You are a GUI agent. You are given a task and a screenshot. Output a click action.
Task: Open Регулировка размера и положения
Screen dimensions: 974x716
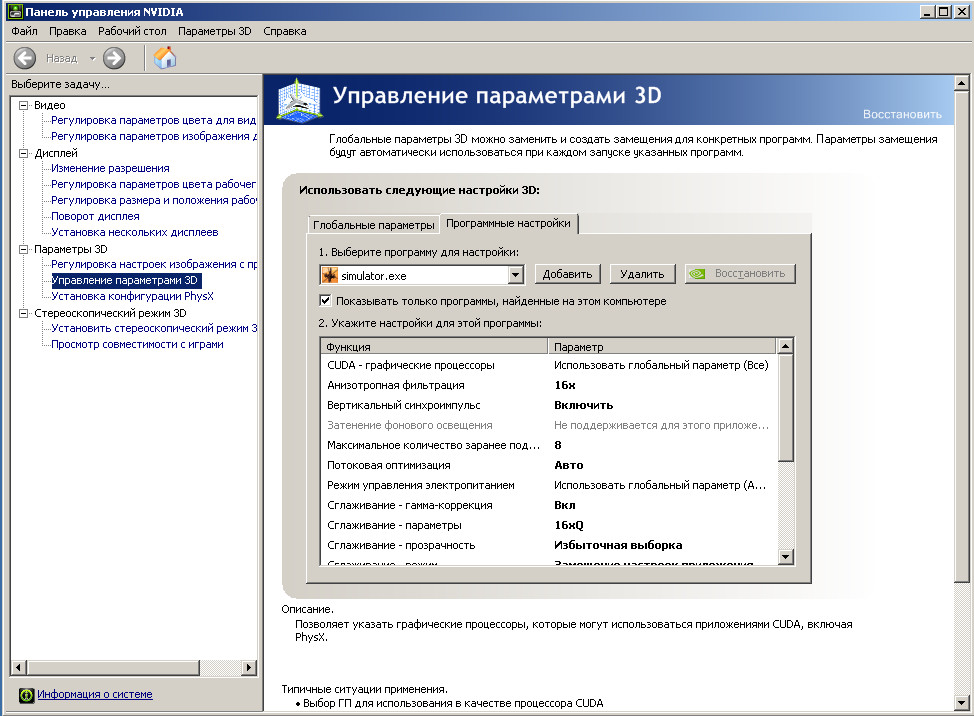point(153,201)
